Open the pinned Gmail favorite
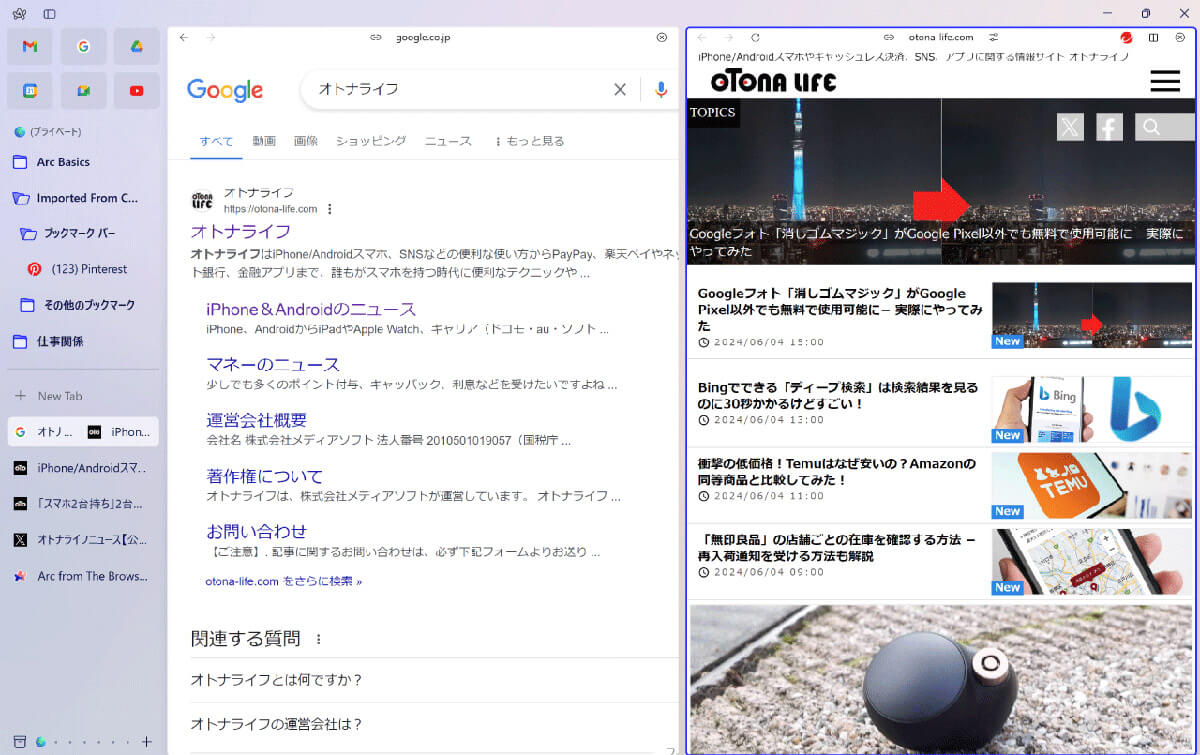1200x755 pixels. (30, 46)
